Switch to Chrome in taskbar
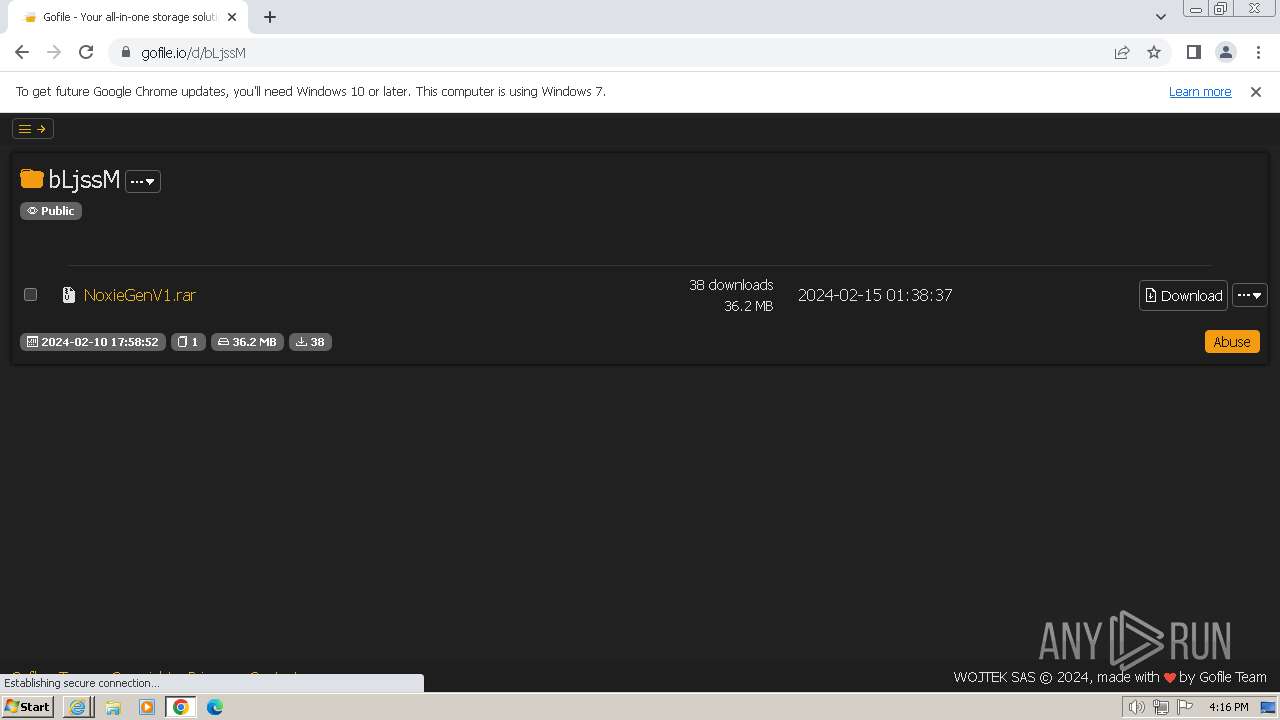Screen dimensions: 1280x720 pos(181,707)
